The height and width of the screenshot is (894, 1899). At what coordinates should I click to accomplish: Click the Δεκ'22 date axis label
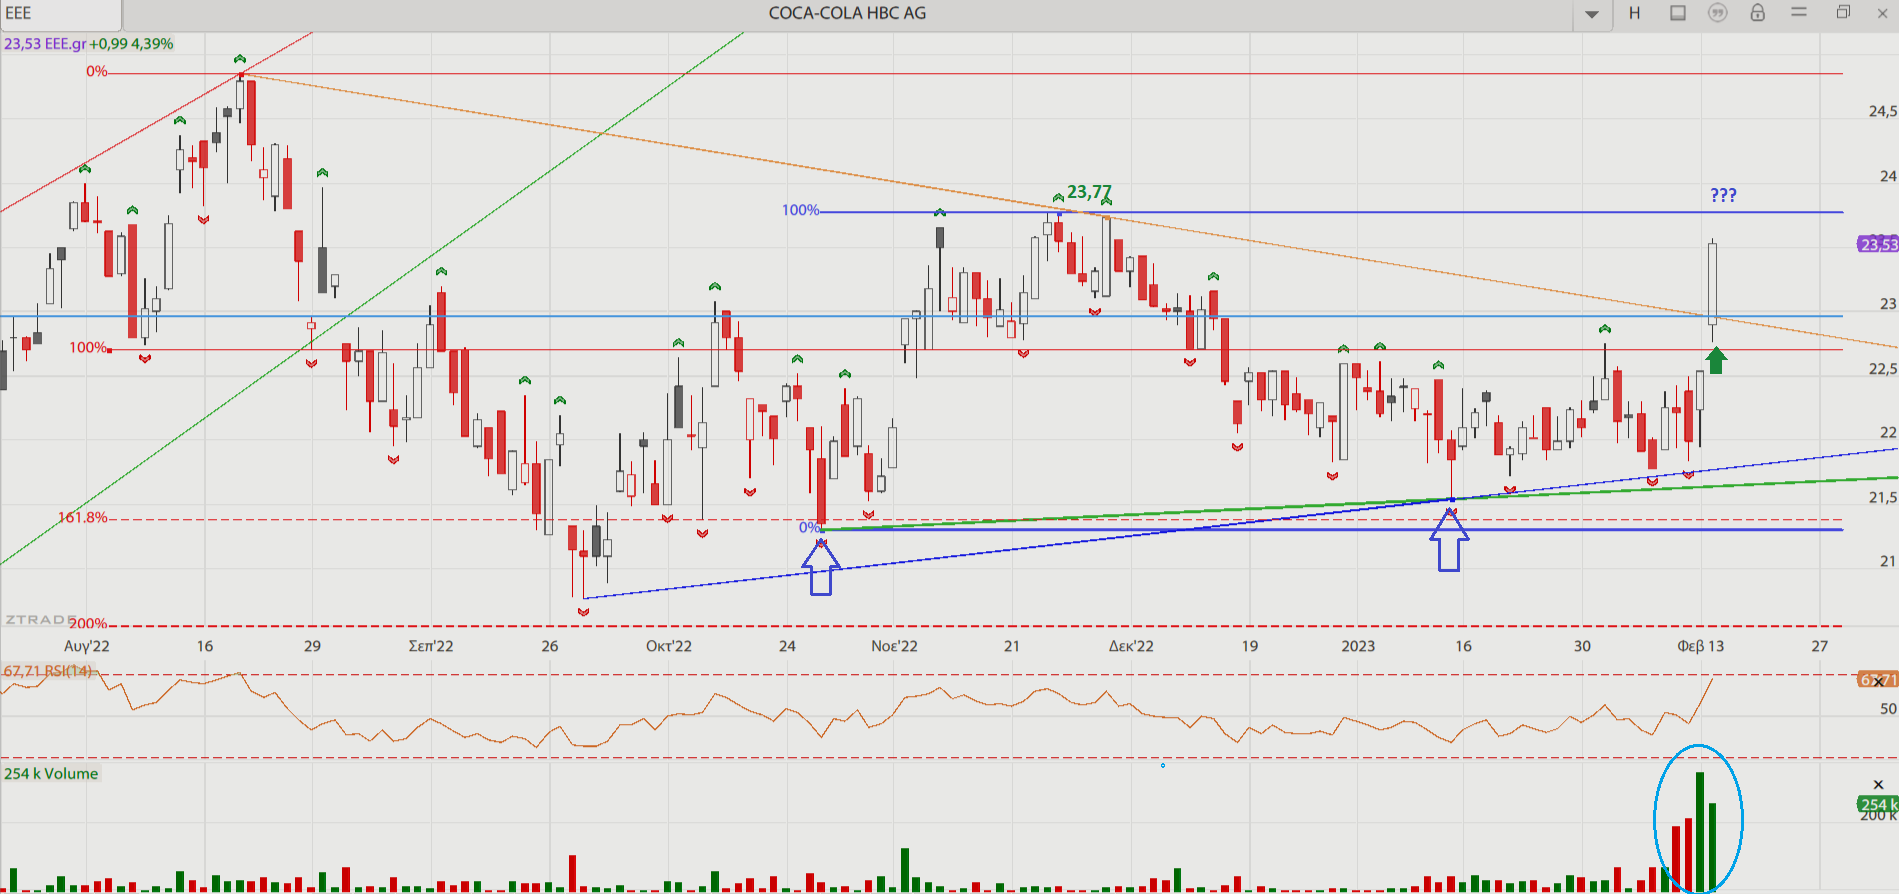pos(1131,646)
